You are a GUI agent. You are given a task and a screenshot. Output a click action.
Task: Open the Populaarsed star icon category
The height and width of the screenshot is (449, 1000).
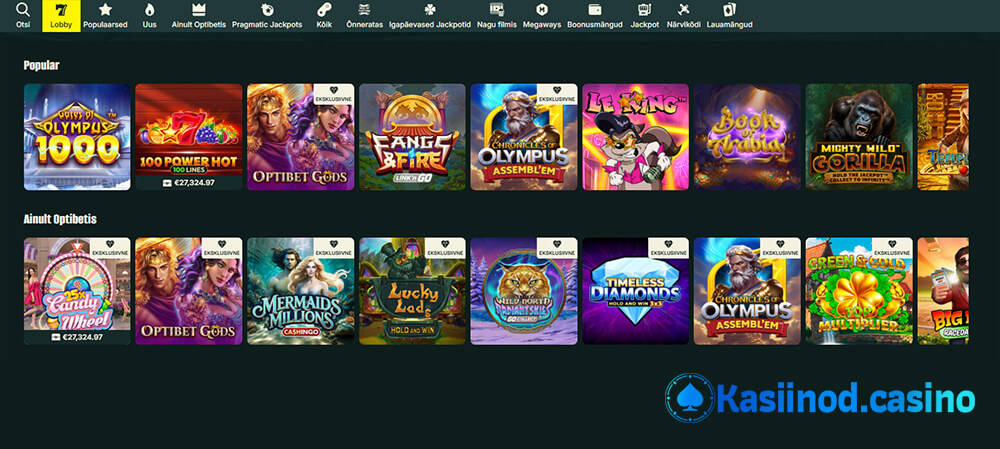(x=105, y=10)
